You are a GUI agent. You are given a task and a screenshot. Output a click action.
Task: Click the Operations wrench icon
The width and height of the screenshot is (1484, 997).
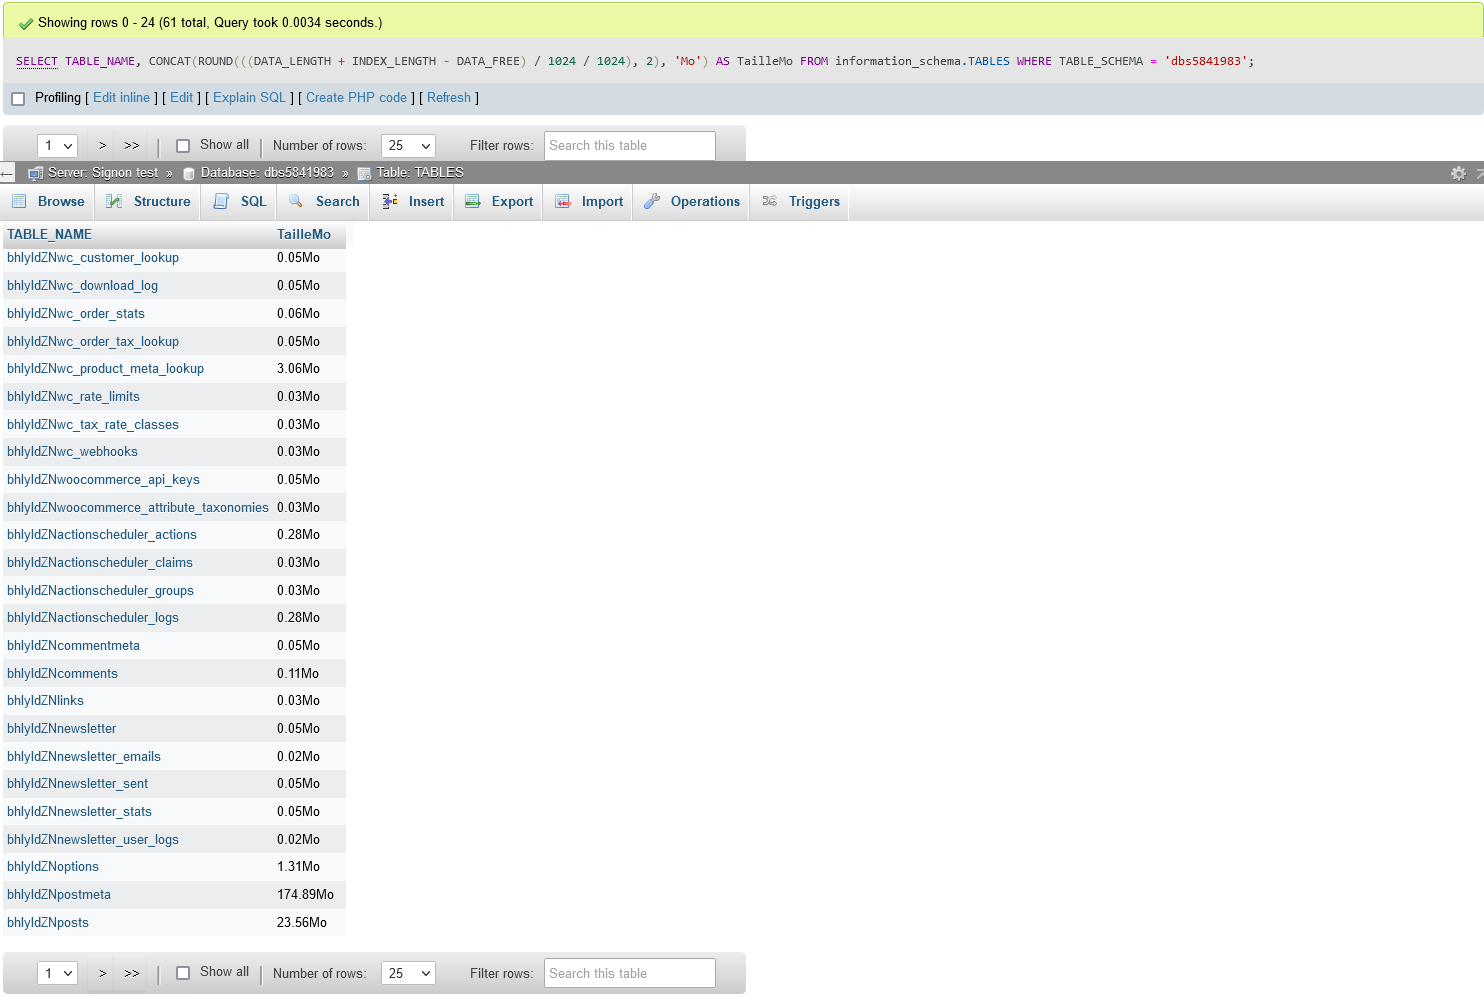[652, 201]
